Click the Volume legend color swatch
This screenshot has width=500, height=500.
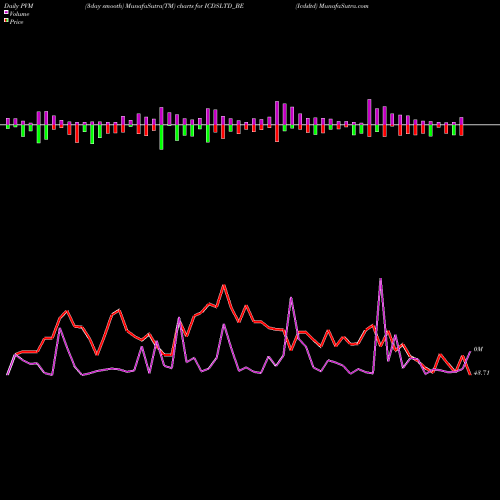6,13
